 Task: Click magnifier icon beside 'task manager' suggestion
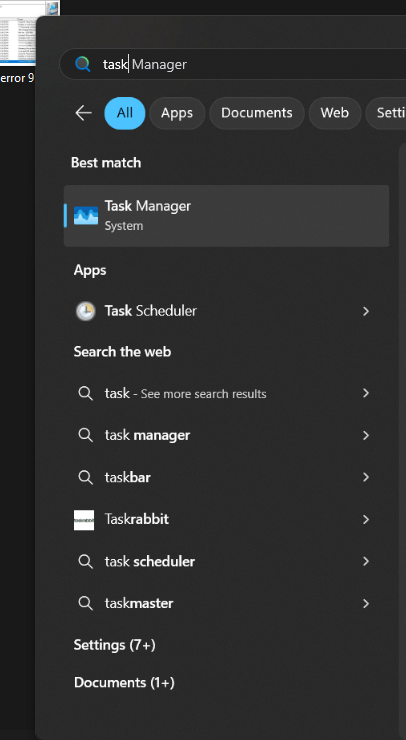coord(85,435)
